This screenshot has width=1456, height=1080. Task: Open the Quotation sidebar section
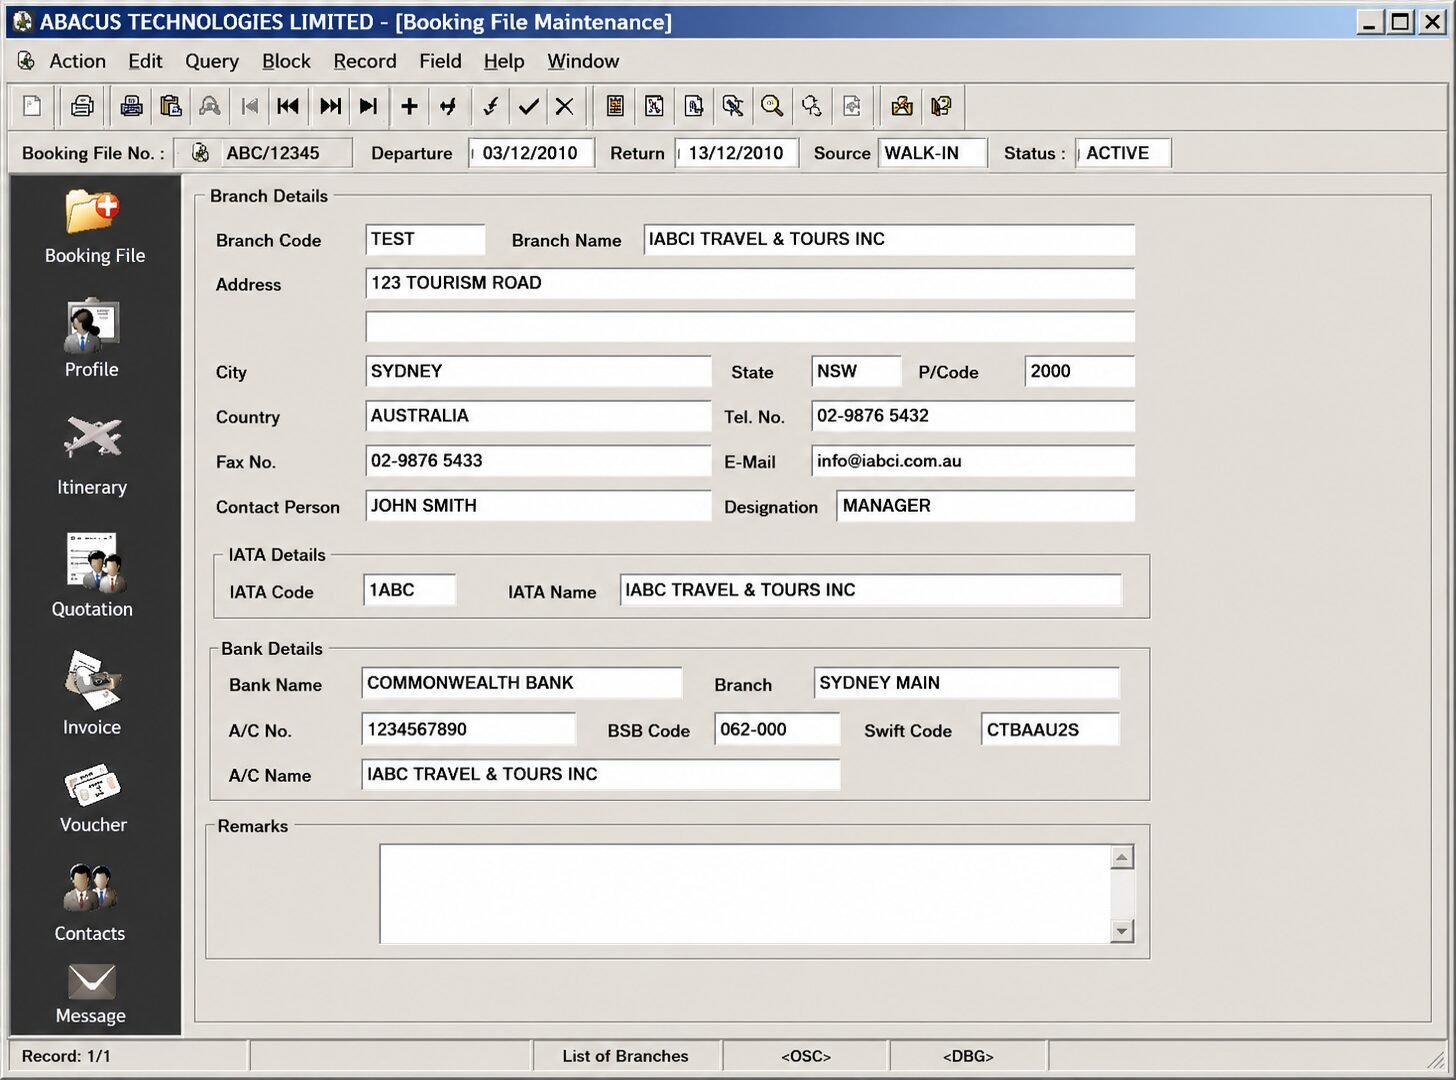tap(92, 575)
